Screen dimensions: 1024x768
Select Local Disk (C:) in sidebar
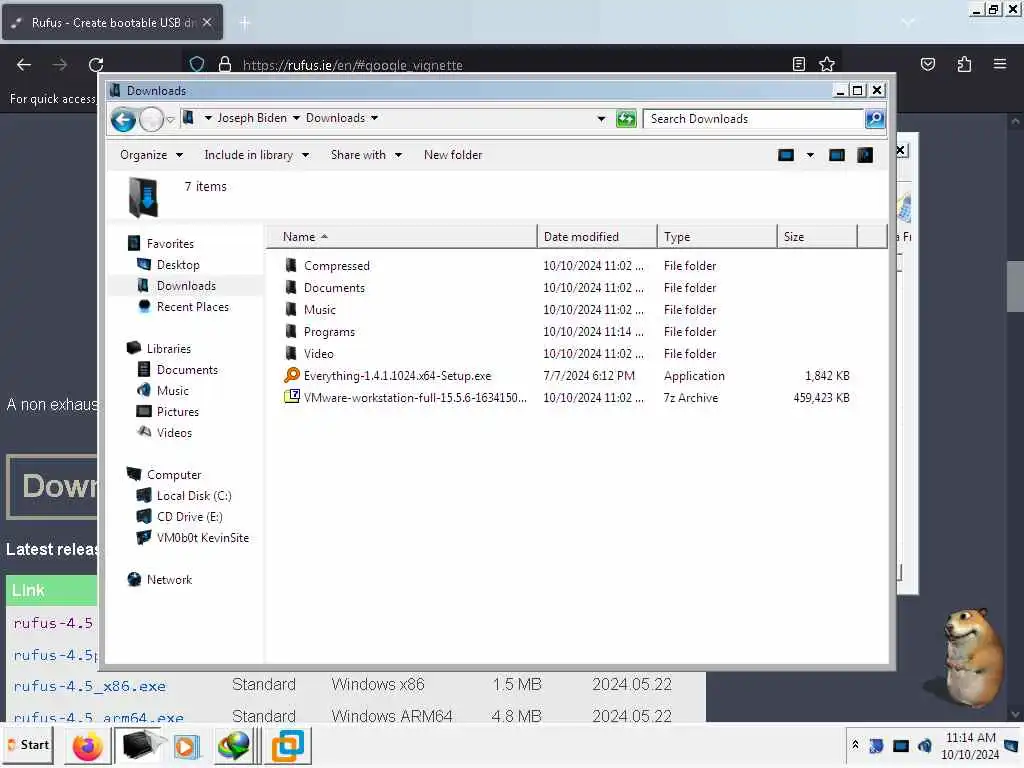pos(184,496)
